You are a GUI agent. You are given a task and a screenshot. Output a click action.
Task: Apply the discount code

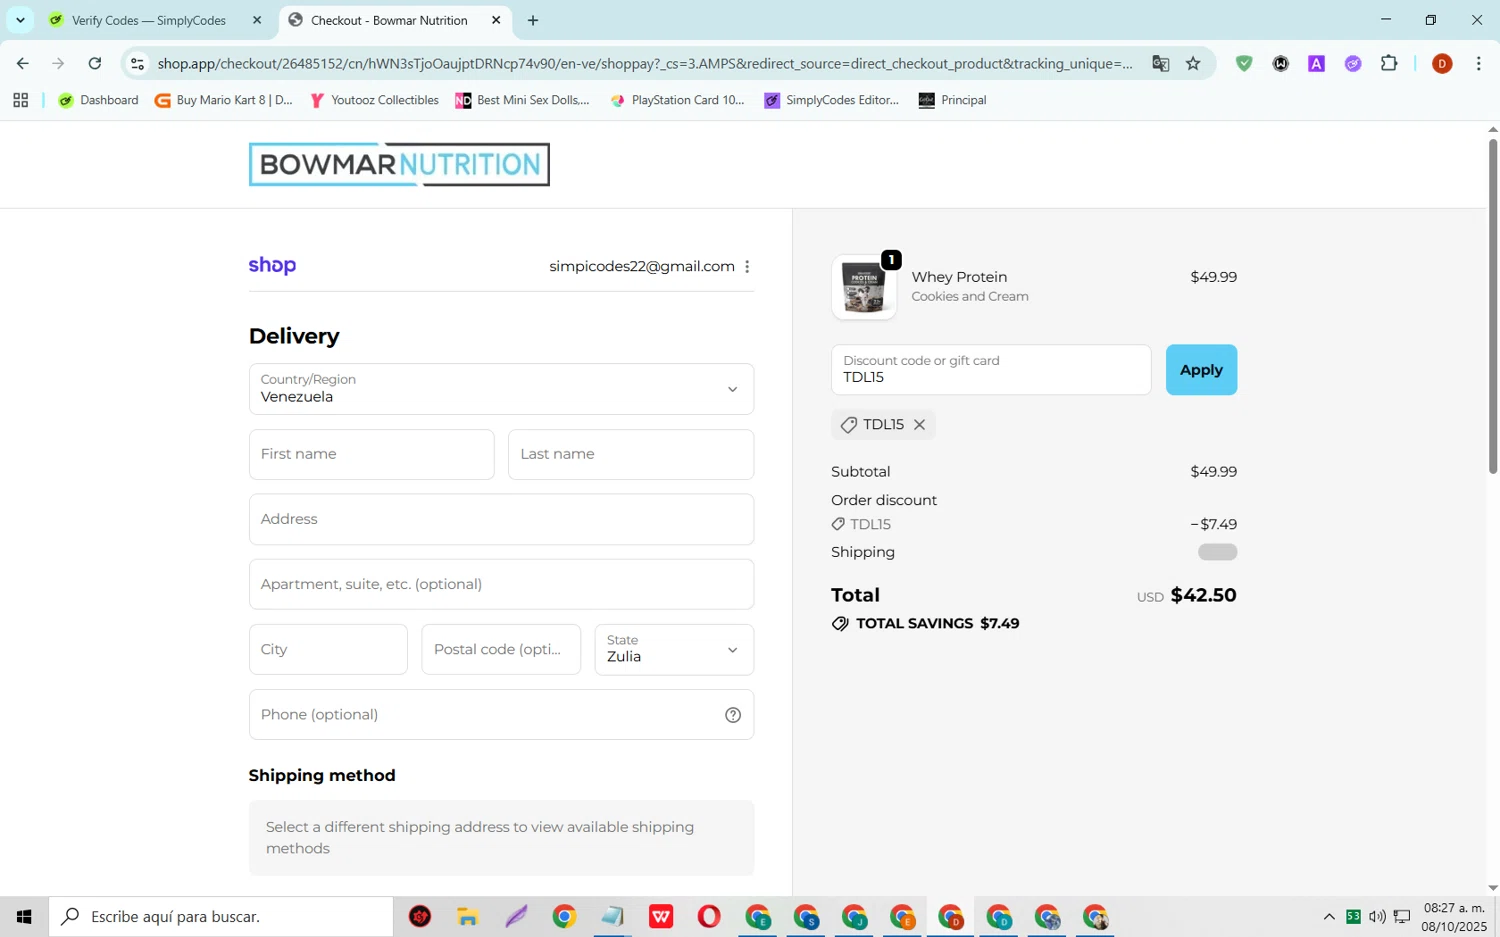click(x=1201, y=370)
